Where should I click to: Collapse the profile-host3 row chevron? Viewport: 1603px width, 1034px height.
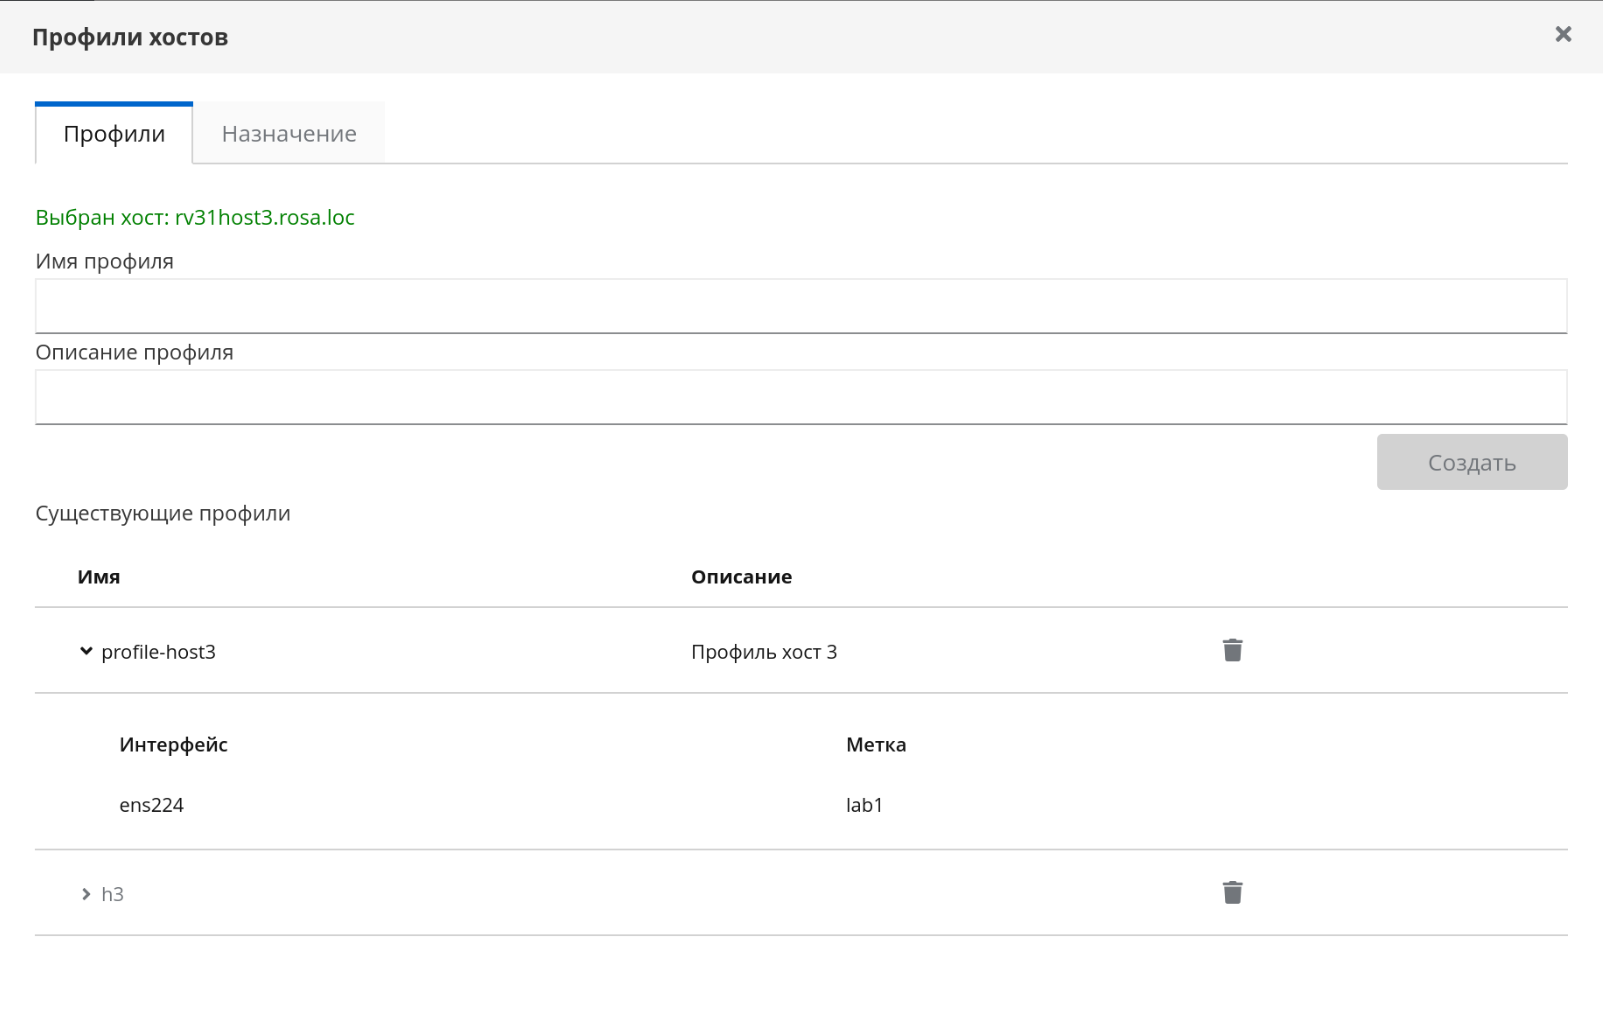(86, 652)
